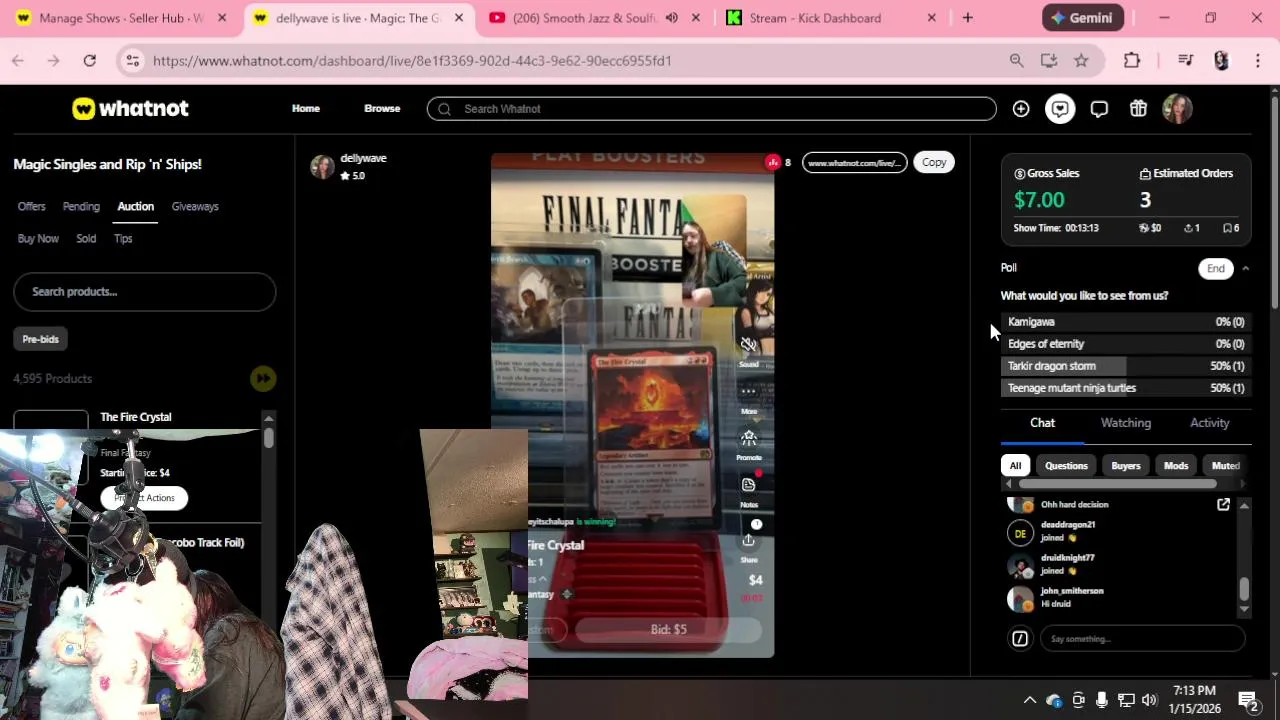Click the chat messages vertical scrollbar
Screen dimensions: 1280x720
click(x=1244, y=590)
